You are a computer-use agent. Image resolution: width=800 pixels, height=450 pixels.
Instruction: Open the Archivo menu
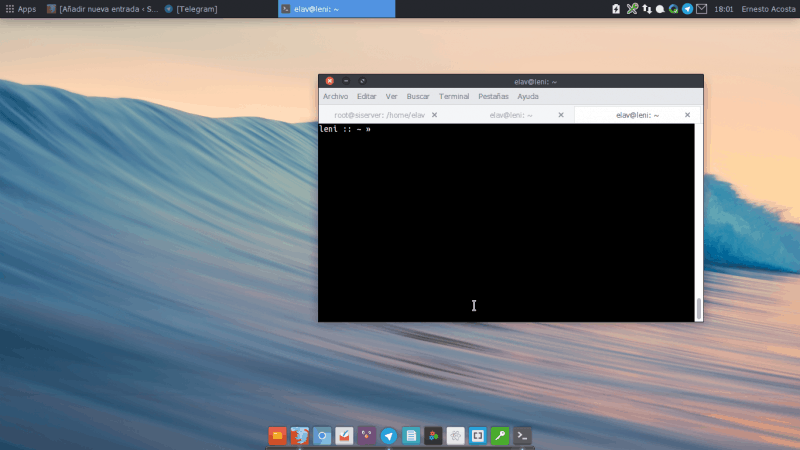pos(335,96)
